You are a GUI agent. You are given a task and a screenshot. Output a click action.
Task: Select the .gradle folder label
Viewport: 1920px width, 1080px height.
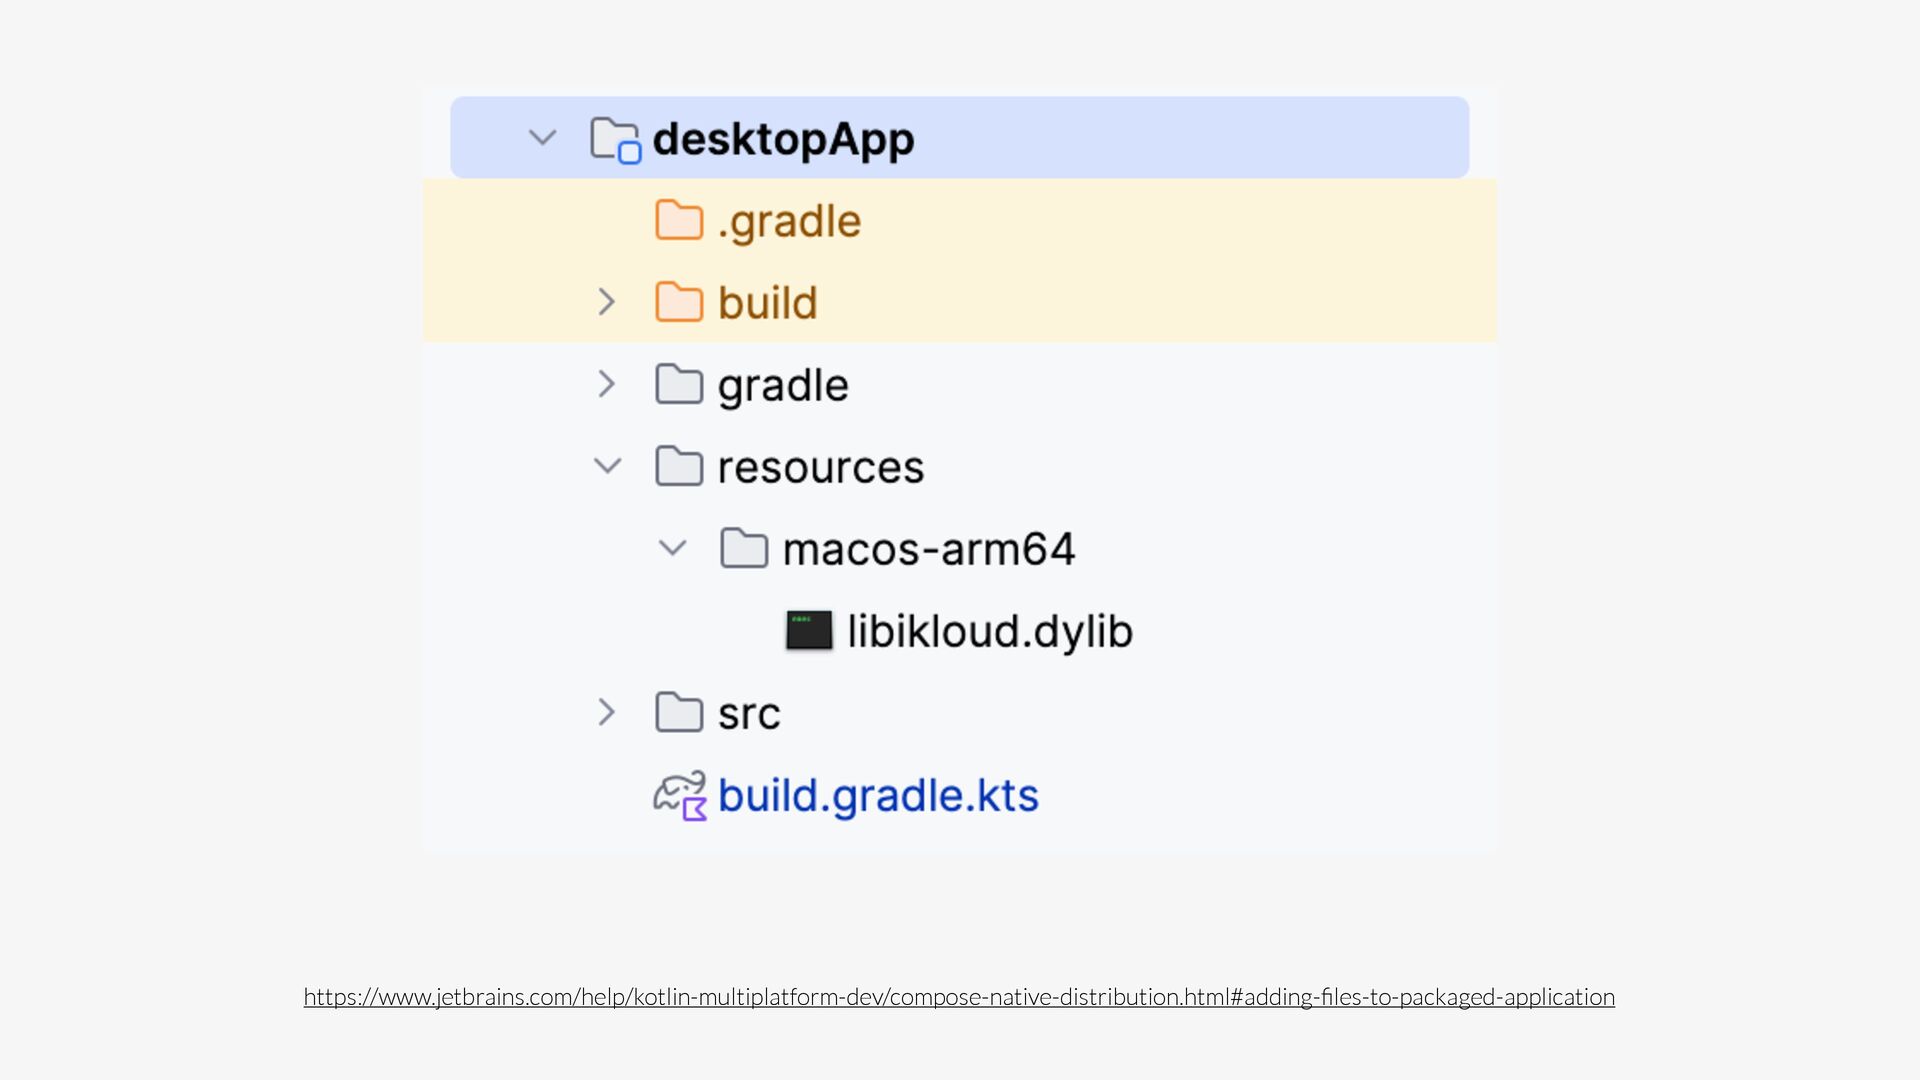[x=789, y=221]
